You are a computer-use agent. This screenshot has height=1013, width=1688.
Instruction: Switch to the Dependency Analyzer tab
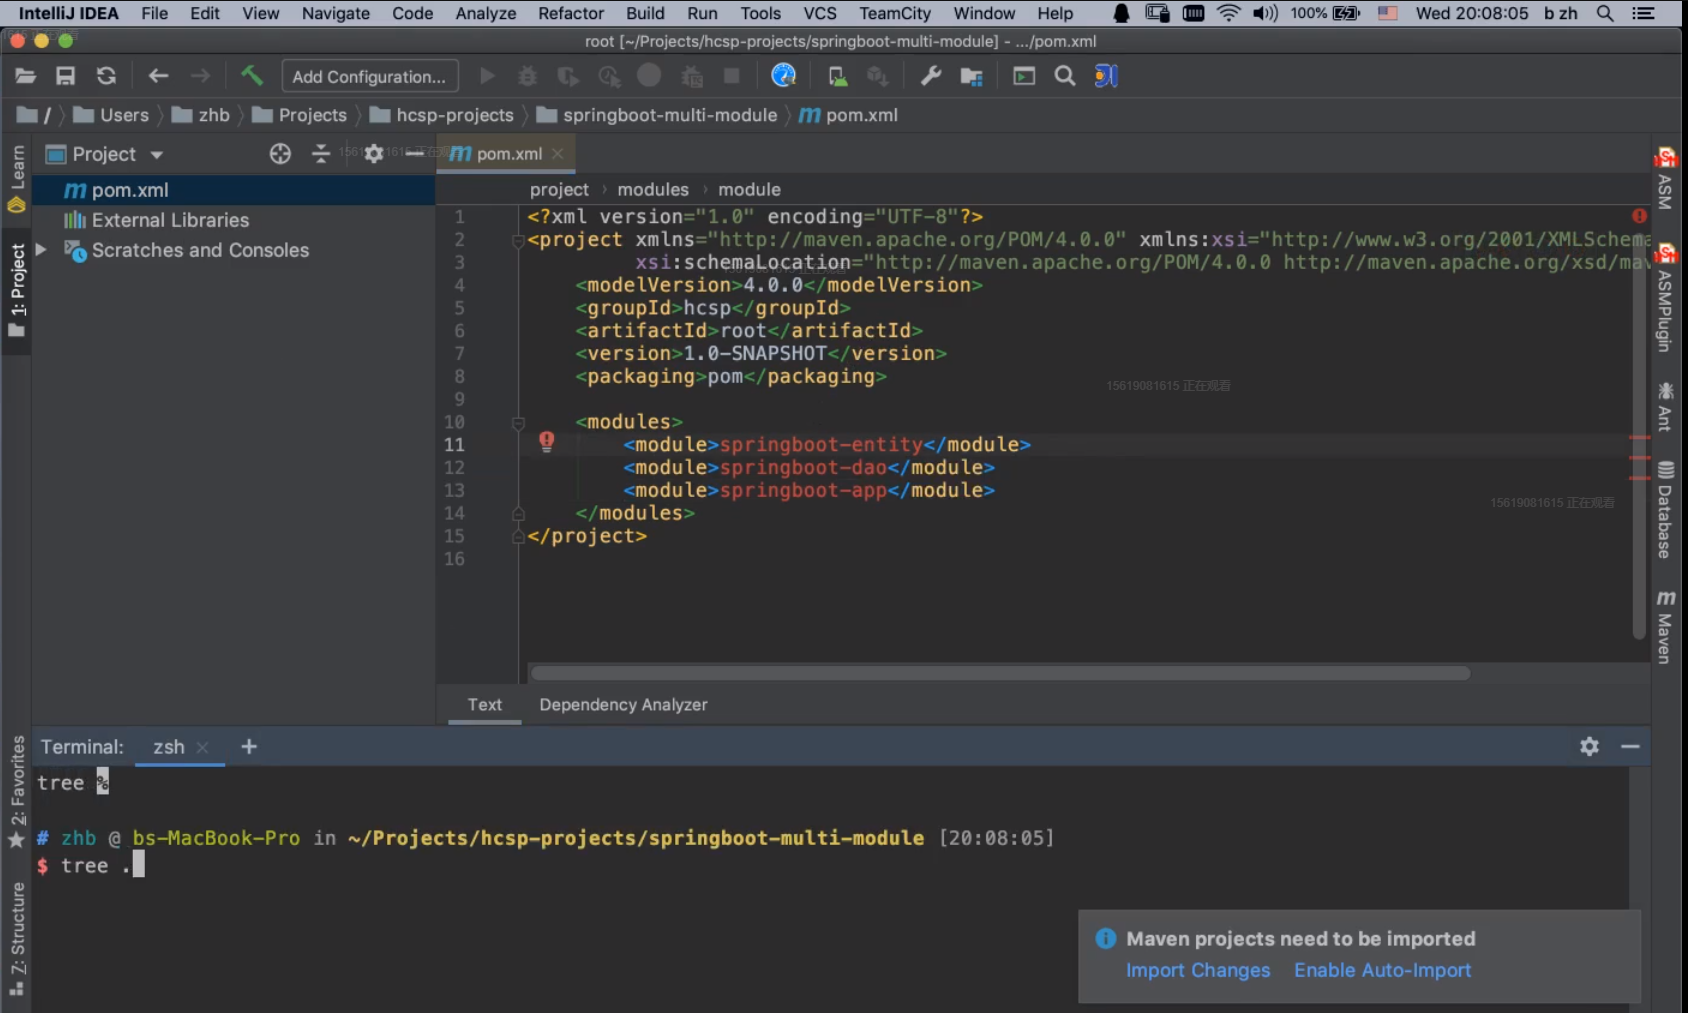click(623, 704)
